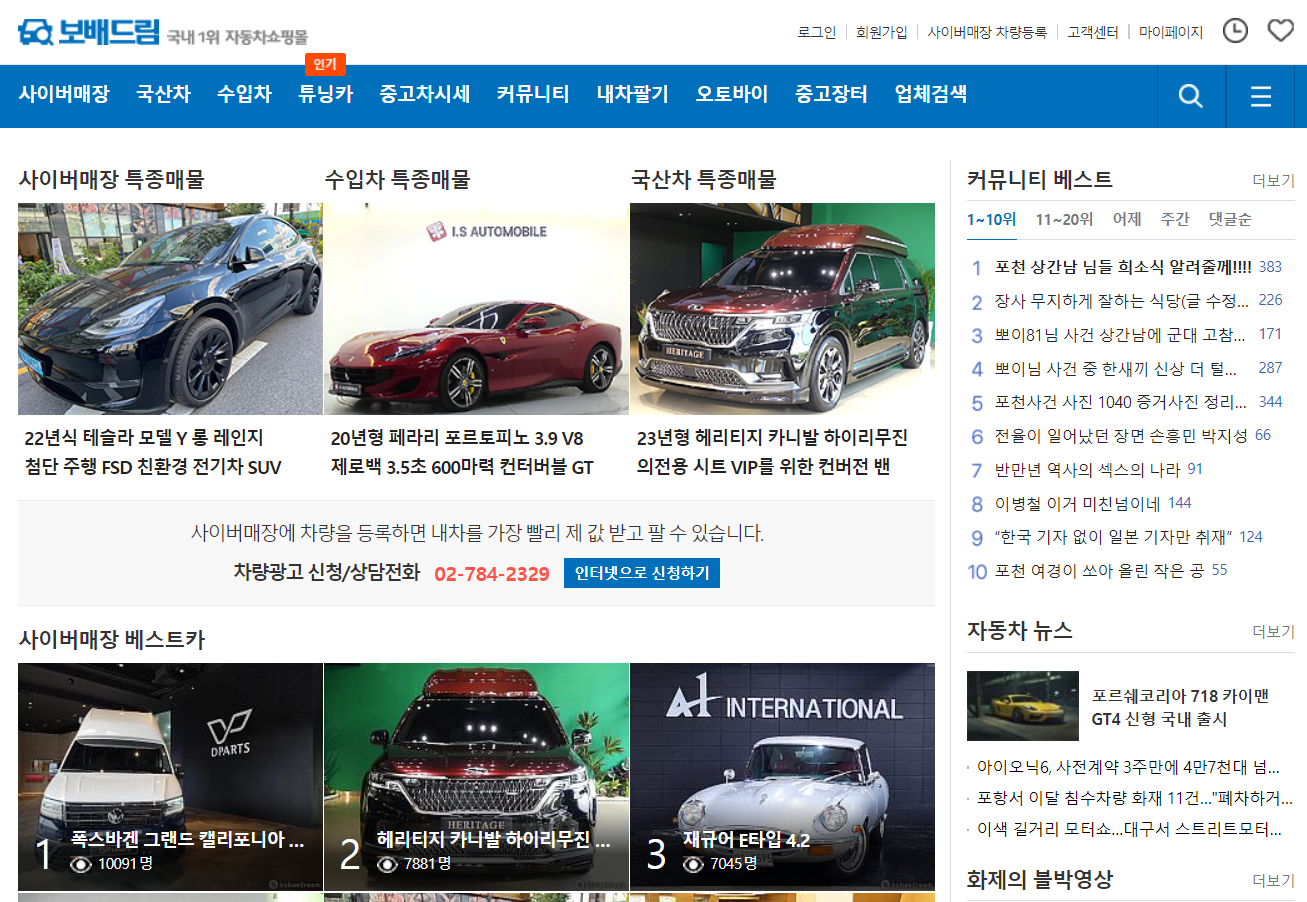The image size is (1307, 902).
Task: Click eye view-count icon on Jaguar E-Type
Action: tap(694, 864)
